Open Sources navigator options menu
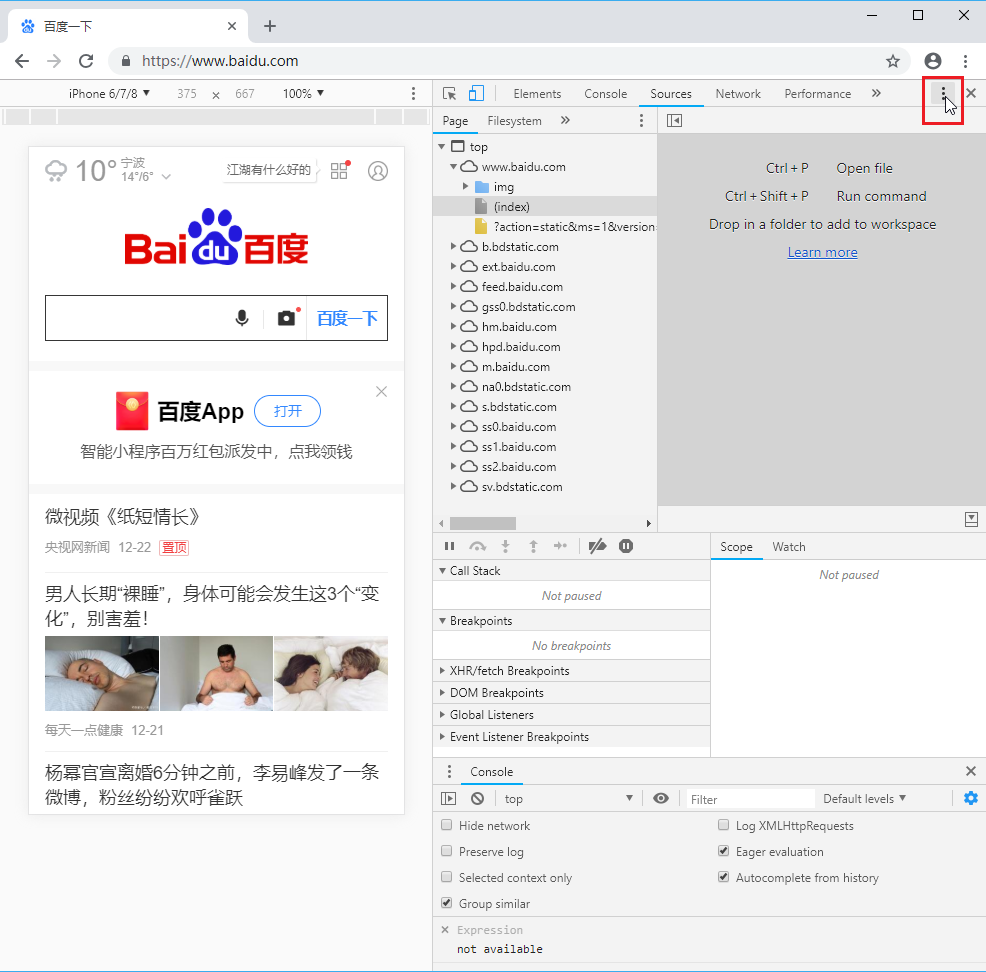 tap(641, 120)
